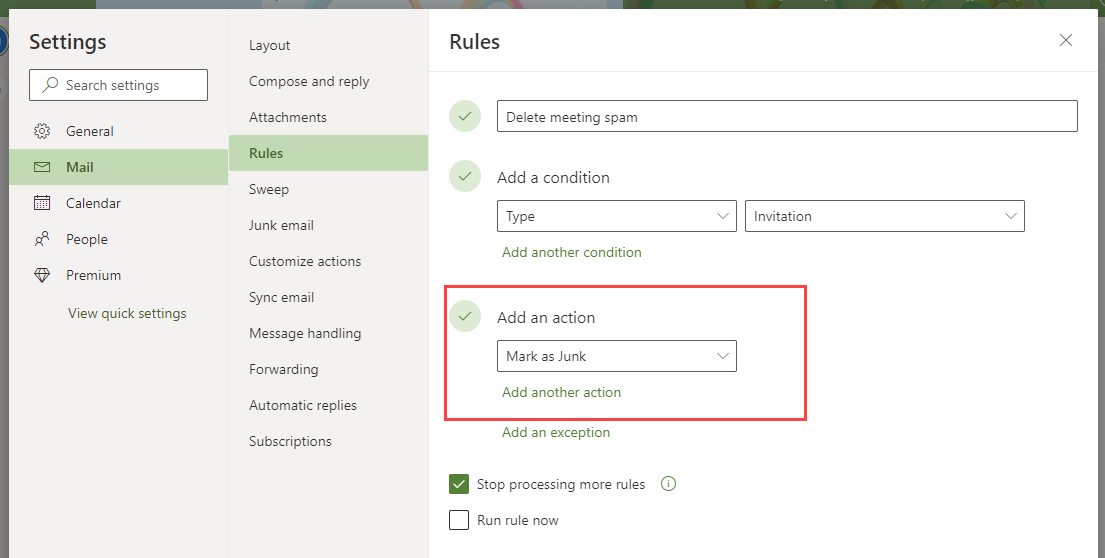Click the search magnifier icon
This screenshot has width=1105, height=558.
point(50,85)
